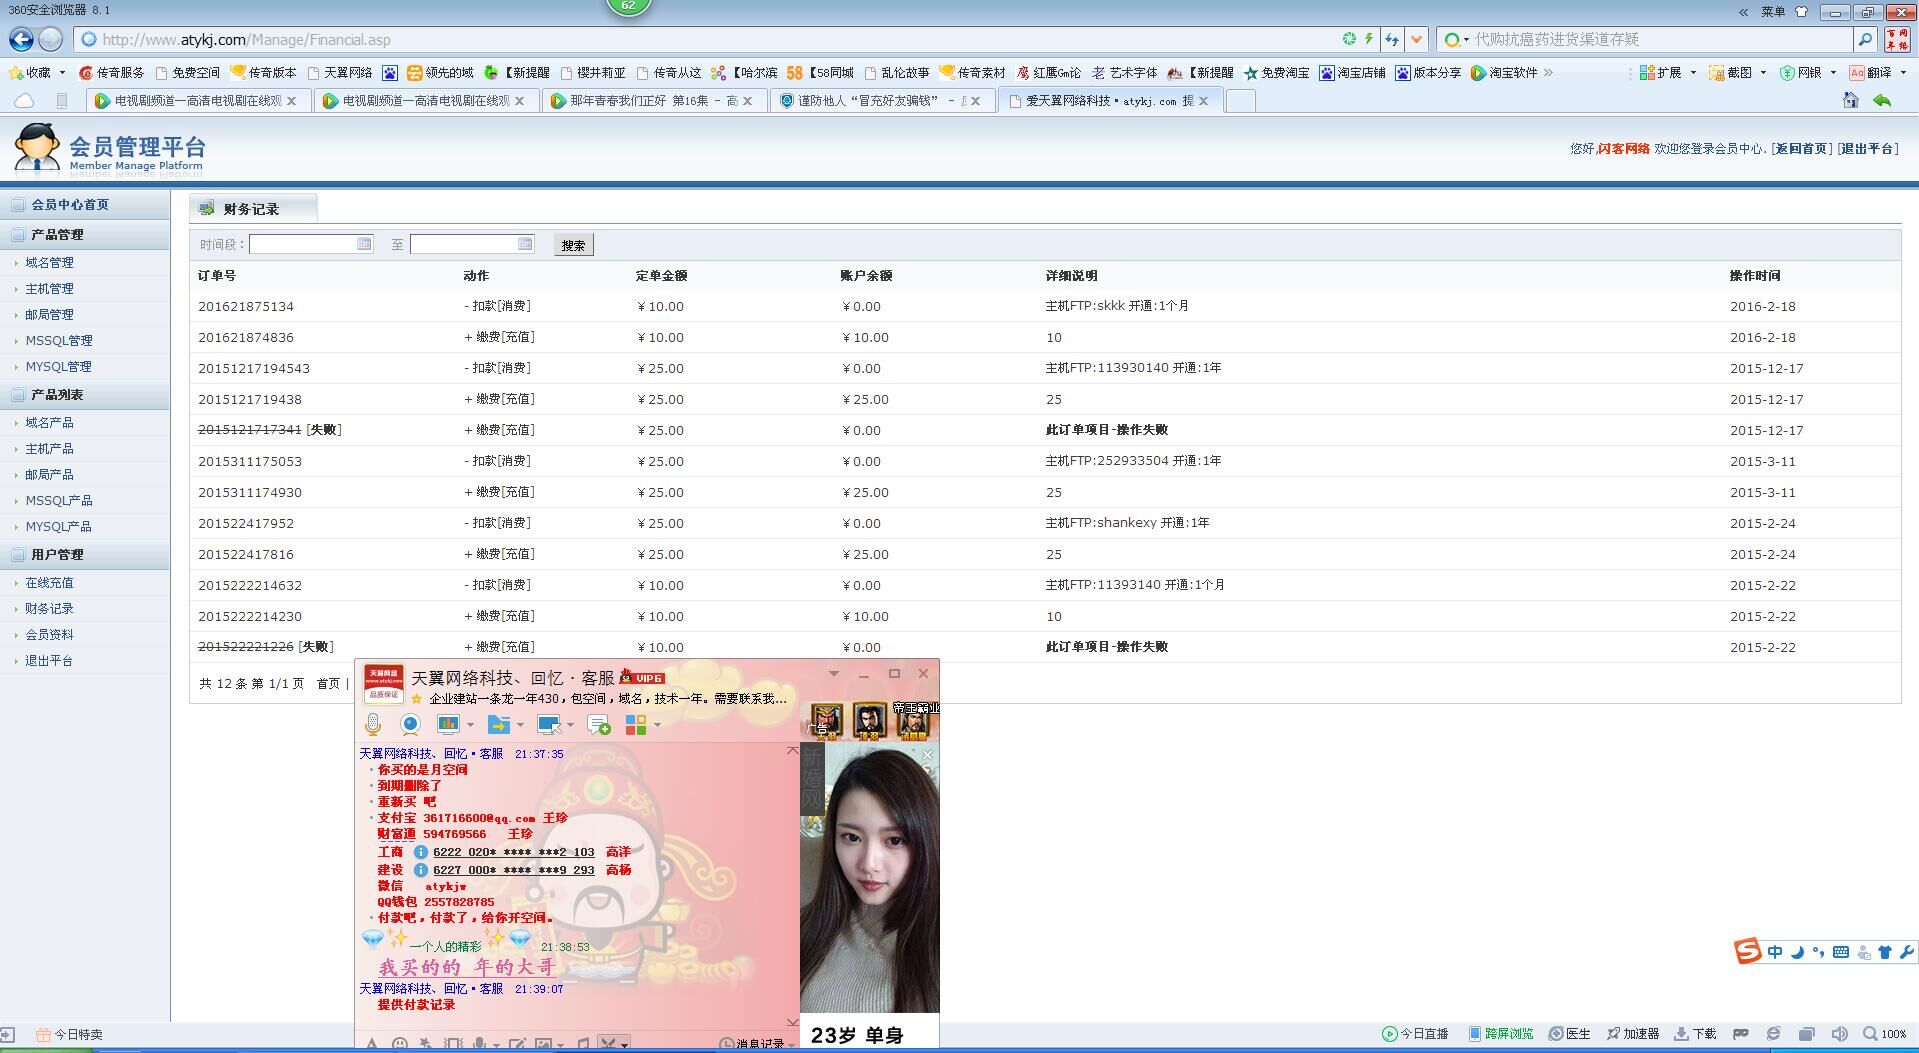Viewport: 1919px width, 1053px height.
Task: Toggle Sogou punctuation mode icon
Action: [1818, 952]
